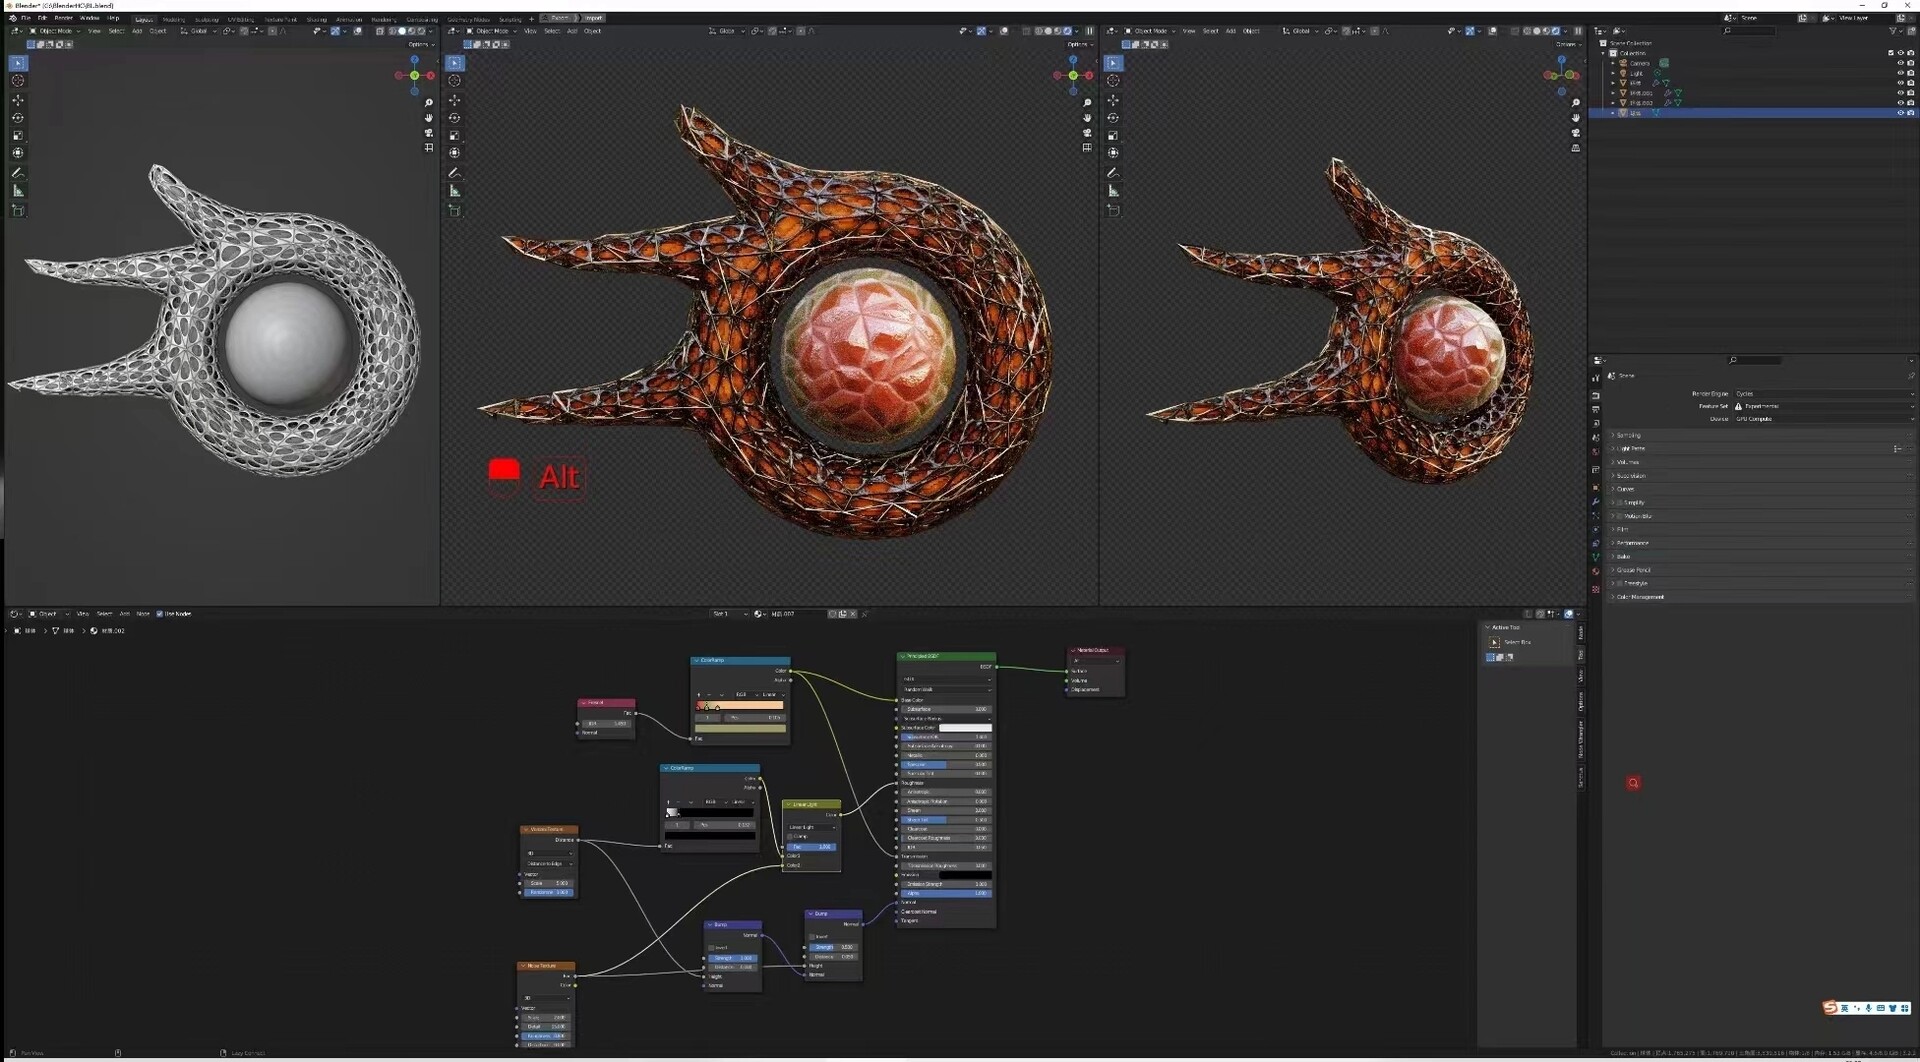Screen dimensions: 1920x1062
Task: Select the Scale tool
Action: (x=18, y=133)
